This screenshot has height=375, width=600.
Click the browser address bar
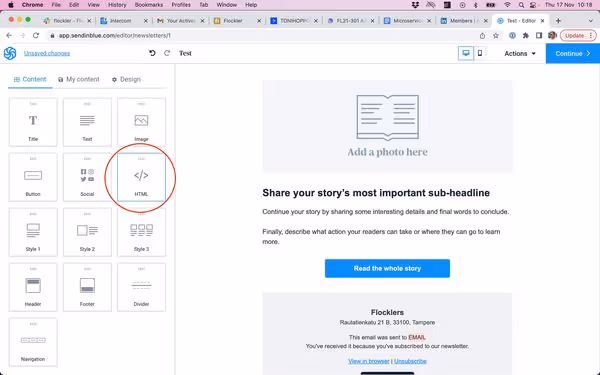(264, 36)
